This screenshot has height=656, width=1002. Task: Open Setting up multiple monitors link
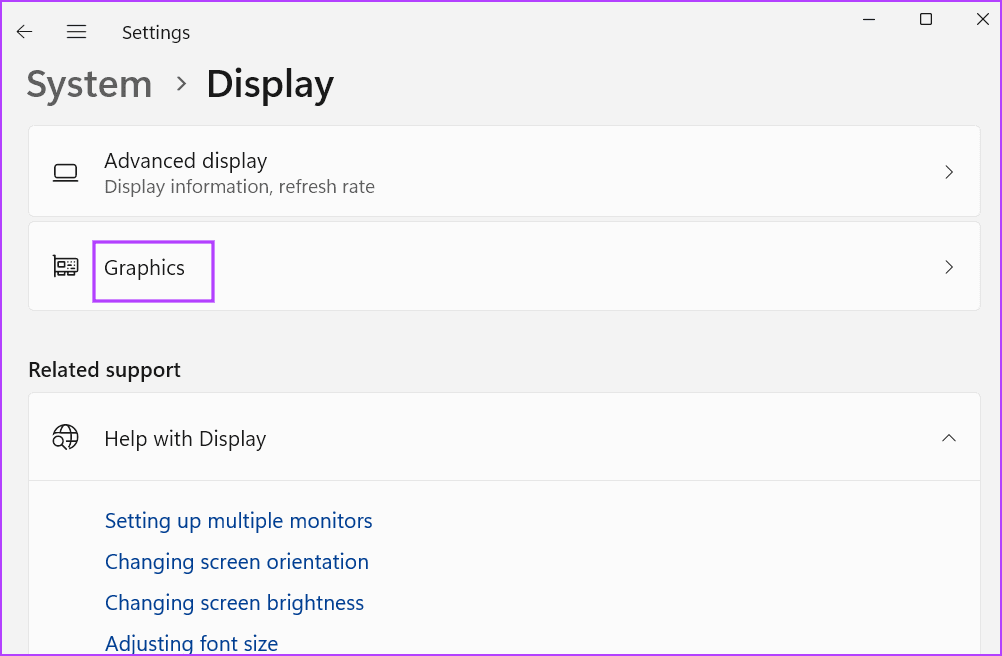pos(238,521)
